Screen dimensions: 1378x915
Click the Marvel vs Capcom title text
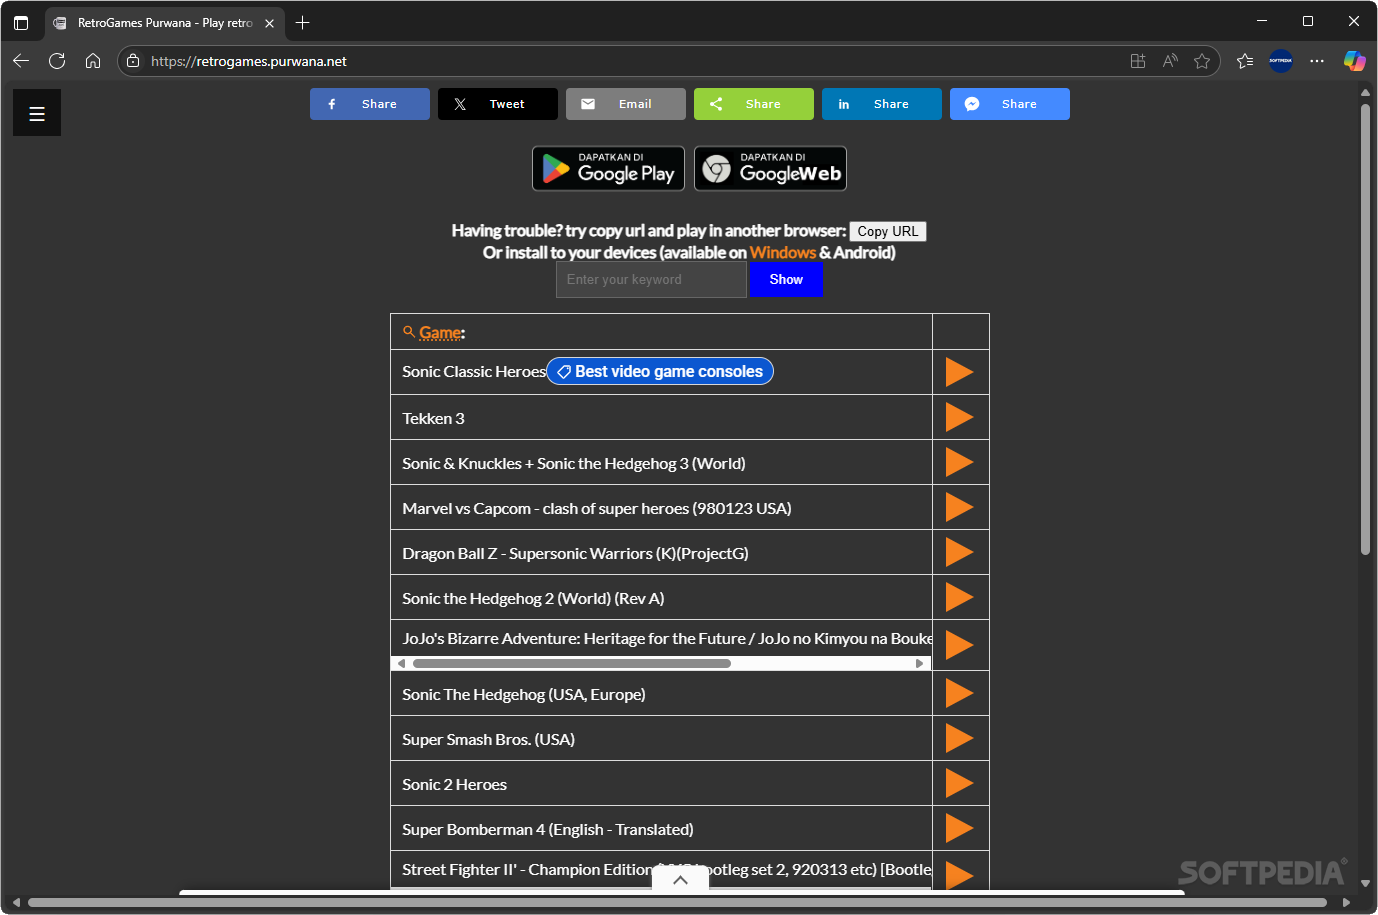[596, 509]
